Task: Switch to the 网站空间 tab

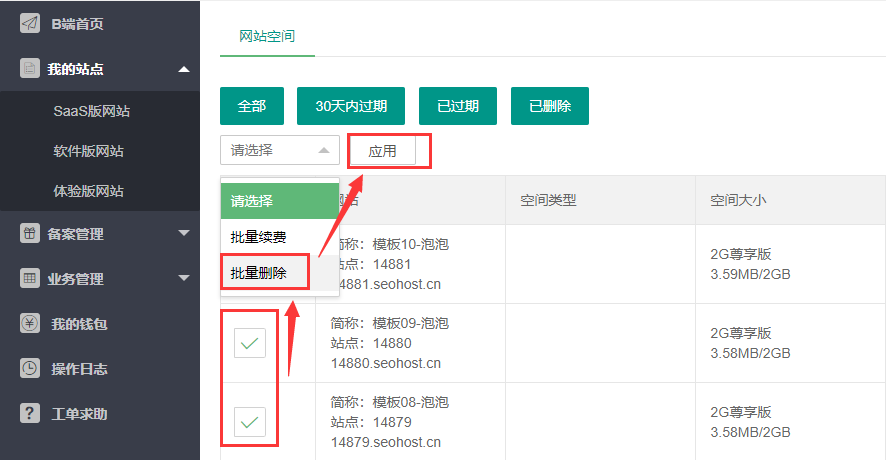Action: 267,36
